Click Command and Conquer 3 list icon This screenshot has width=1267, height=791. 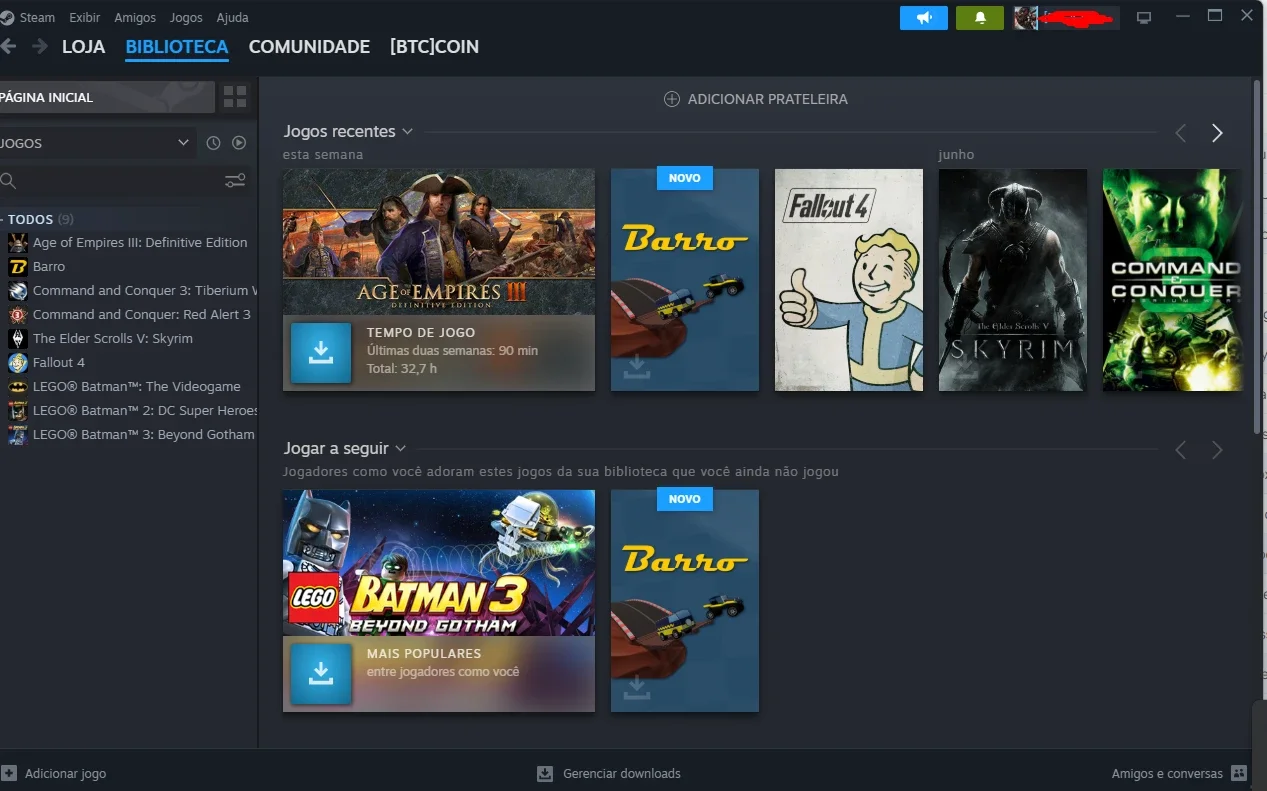click(x=17, y=290)
